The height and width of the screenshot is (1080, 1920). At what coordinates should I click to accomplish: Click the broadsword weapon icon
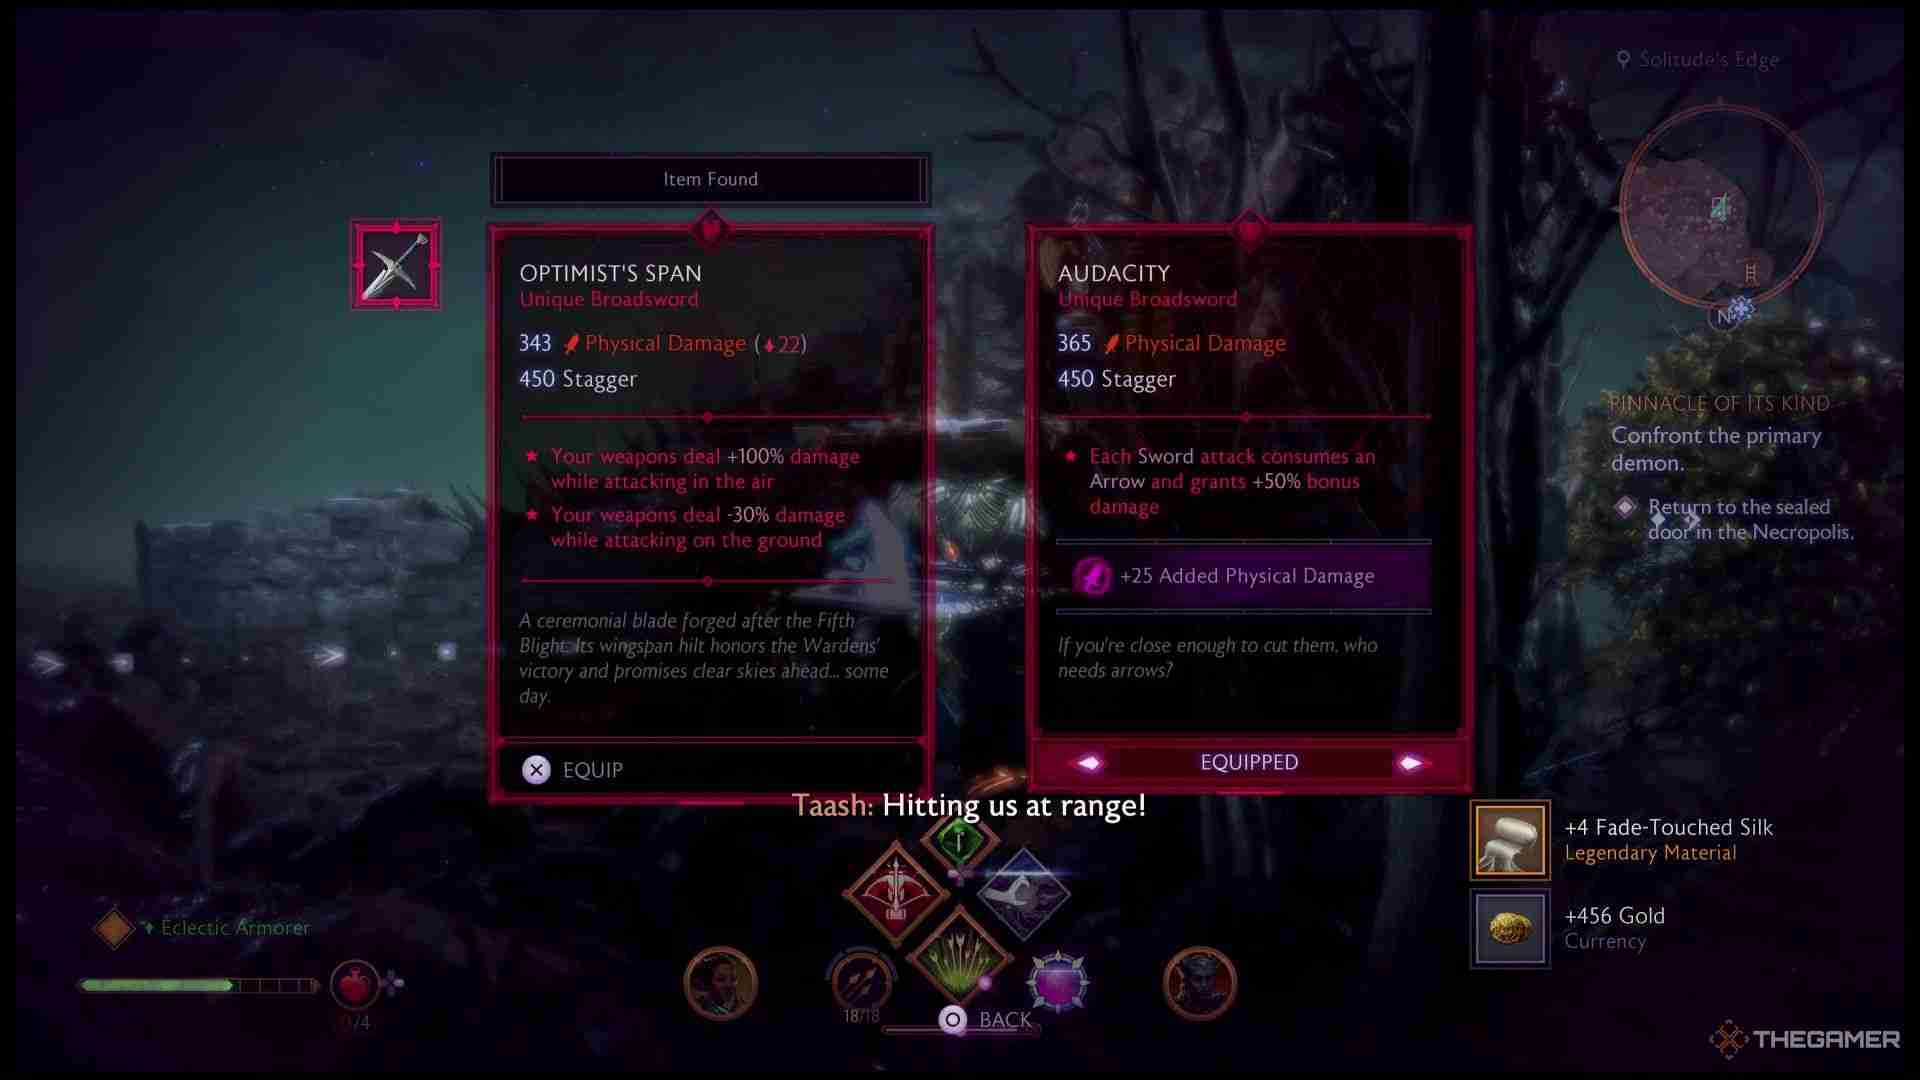[x=396, y=265]
